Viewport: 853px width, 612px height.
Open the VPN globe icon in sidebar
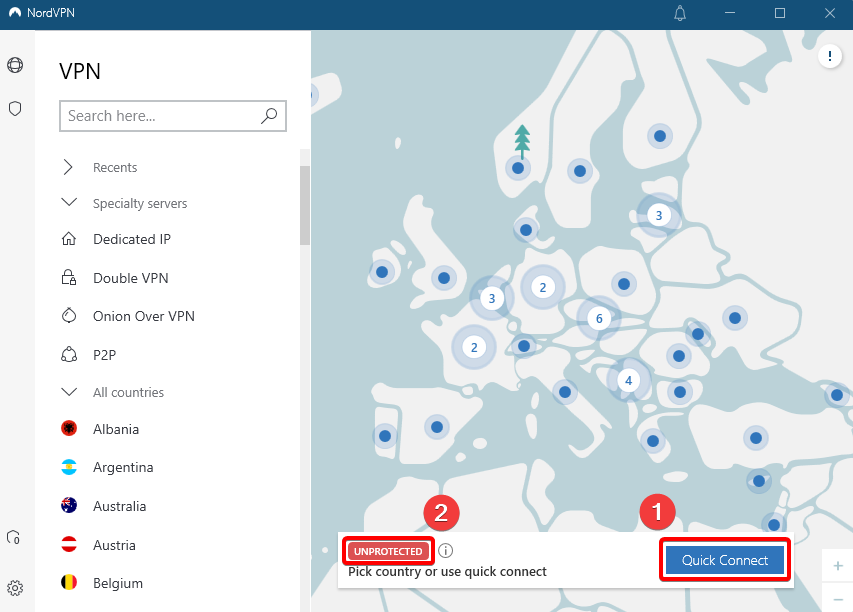pos(15,65)
